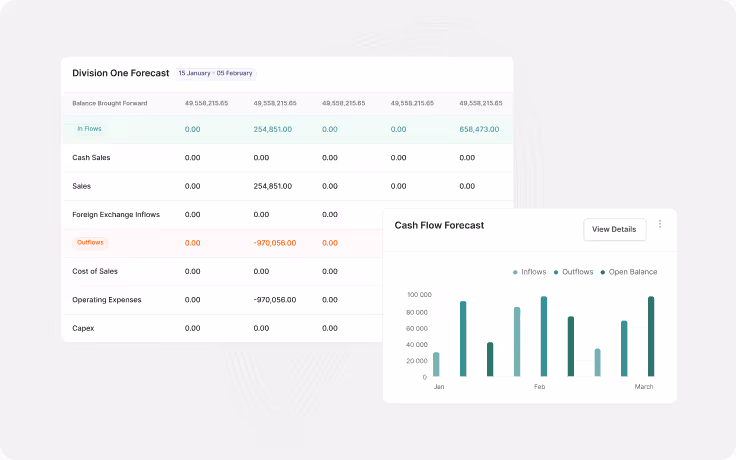
Task: Click the Division One Forecast title
Action: pos(121,73)
